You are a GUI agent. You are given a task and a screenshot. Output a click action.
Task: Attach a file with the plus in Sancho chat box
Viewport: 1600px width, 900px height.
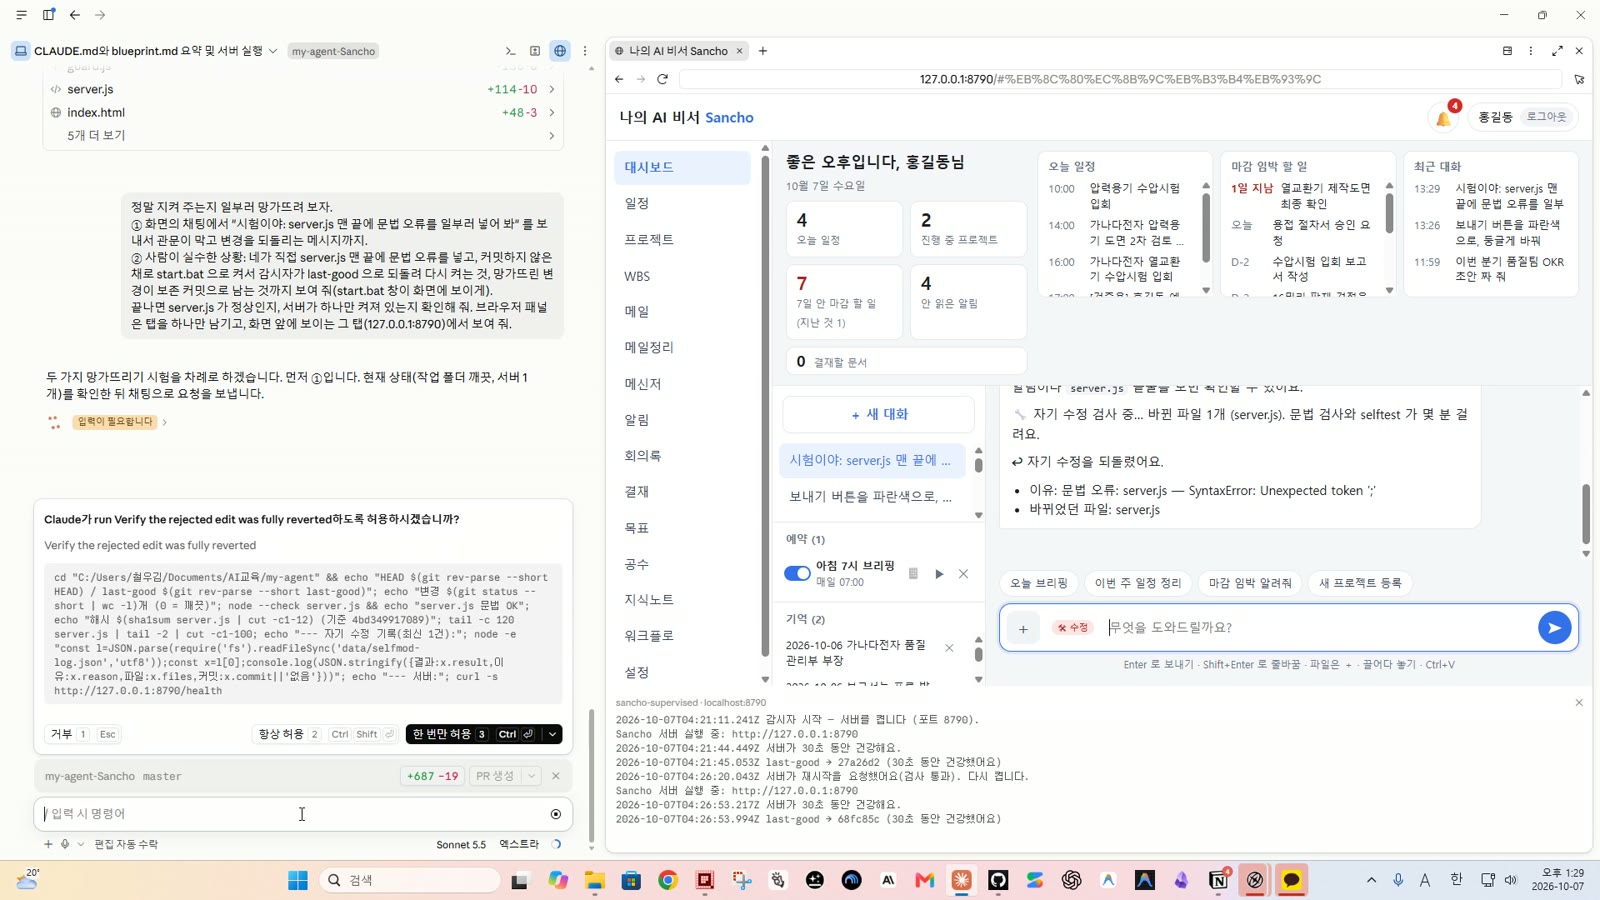[x=1023, y=628]
